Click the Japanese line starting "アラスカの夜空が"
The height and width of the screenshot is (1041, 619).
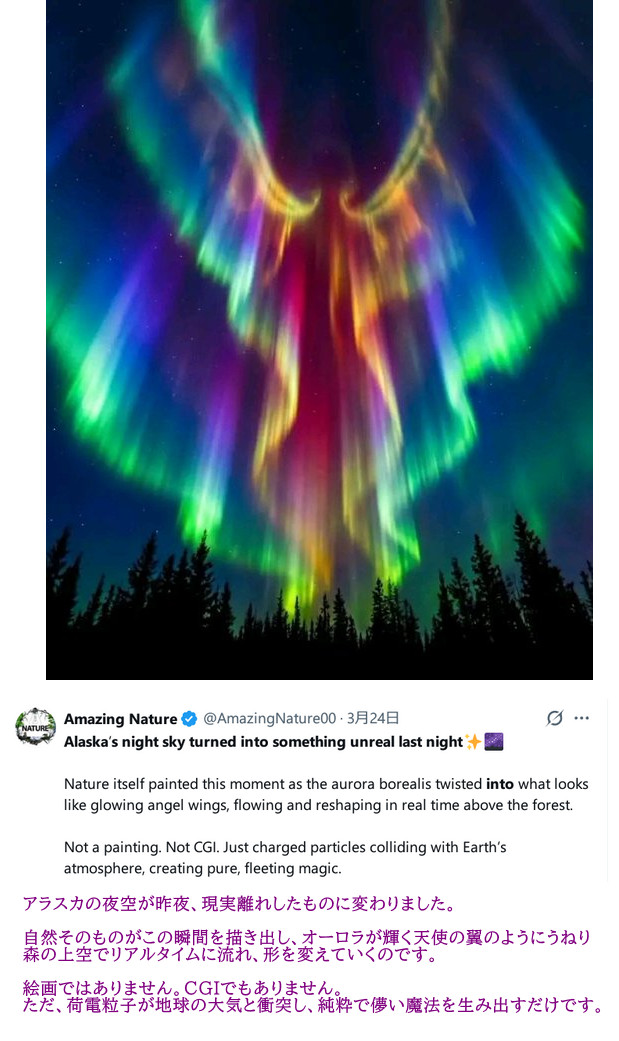[x=238, y=905]
